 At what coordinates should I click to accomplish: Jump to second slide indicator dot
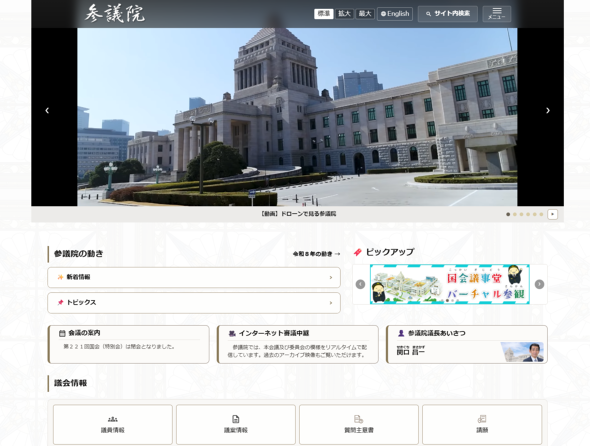pos(515,215)
